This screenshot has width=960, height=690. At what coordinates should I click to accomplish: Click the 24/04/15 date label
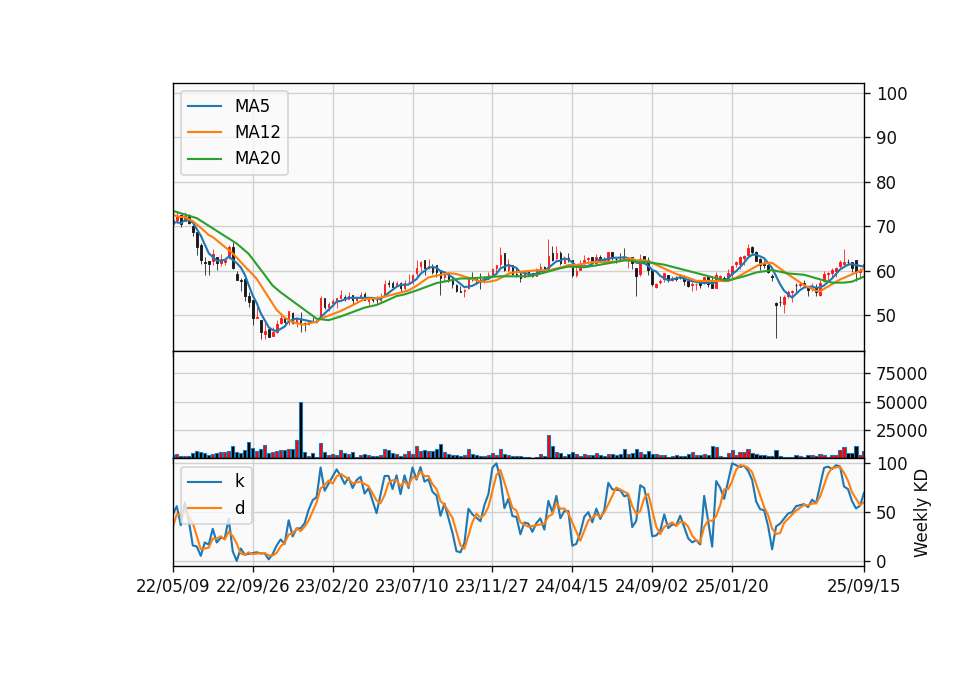[572, 586]
